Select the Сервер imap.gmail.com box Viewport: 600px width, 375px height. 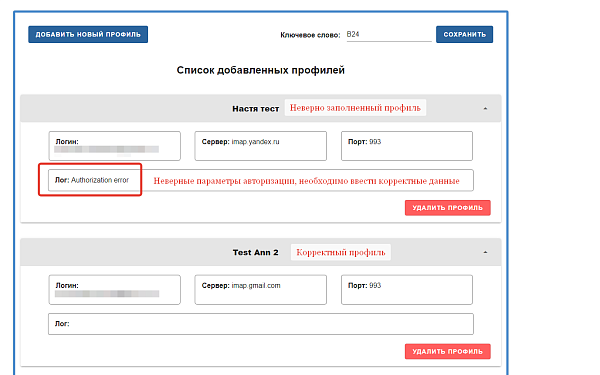pos(261,290)
